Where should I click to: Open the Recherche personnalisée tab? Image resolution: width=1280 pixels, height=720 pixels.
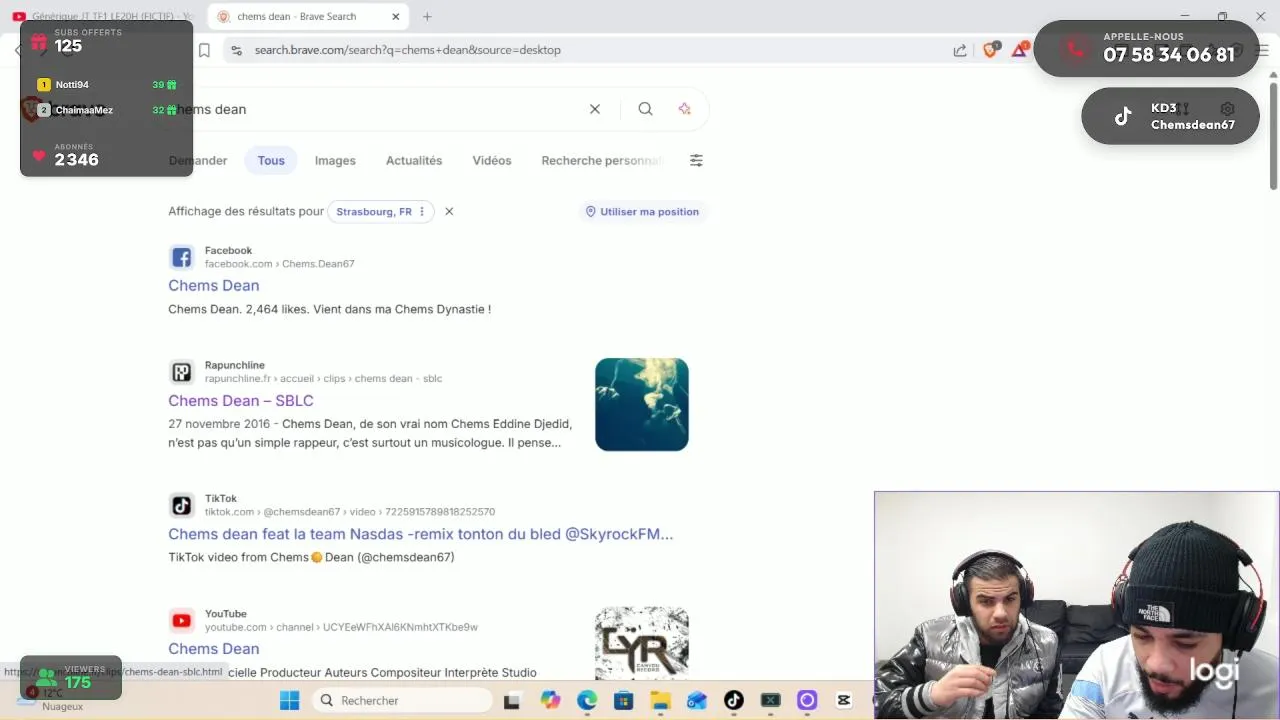click(x=602, y=160)
